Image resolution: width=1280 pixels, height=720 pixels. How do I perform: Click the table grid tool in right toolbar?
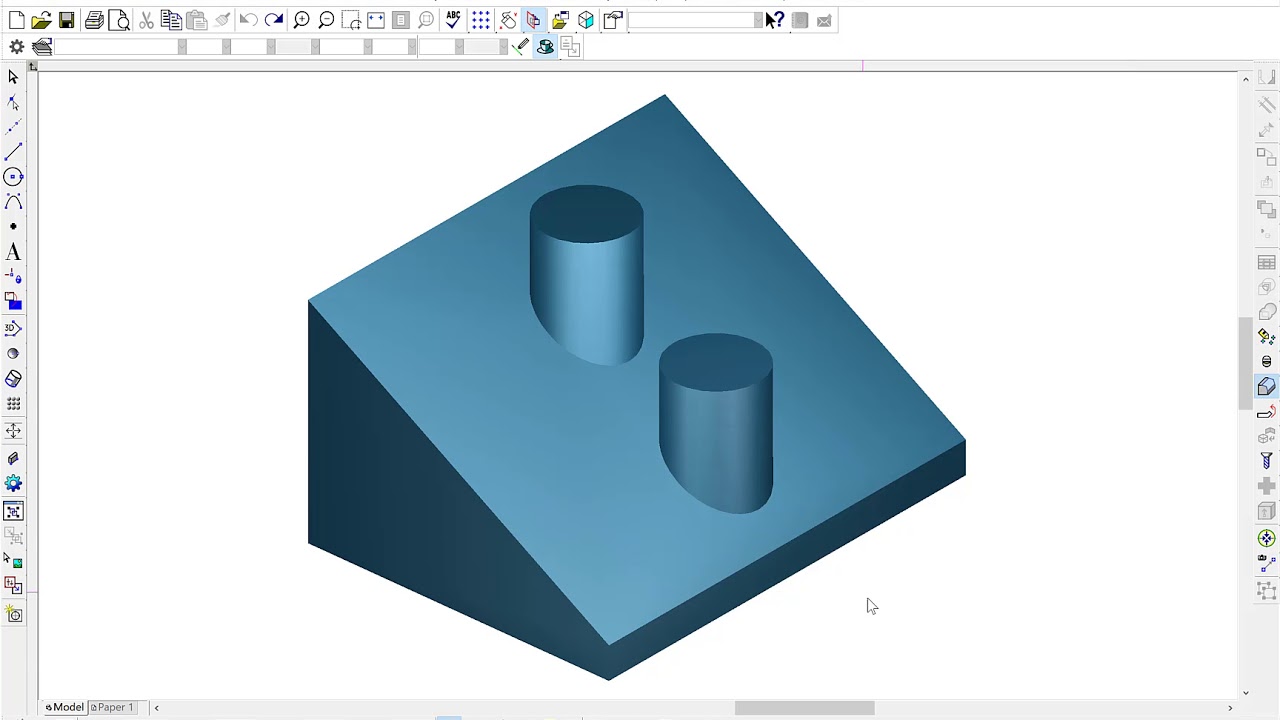(1267, 263)
